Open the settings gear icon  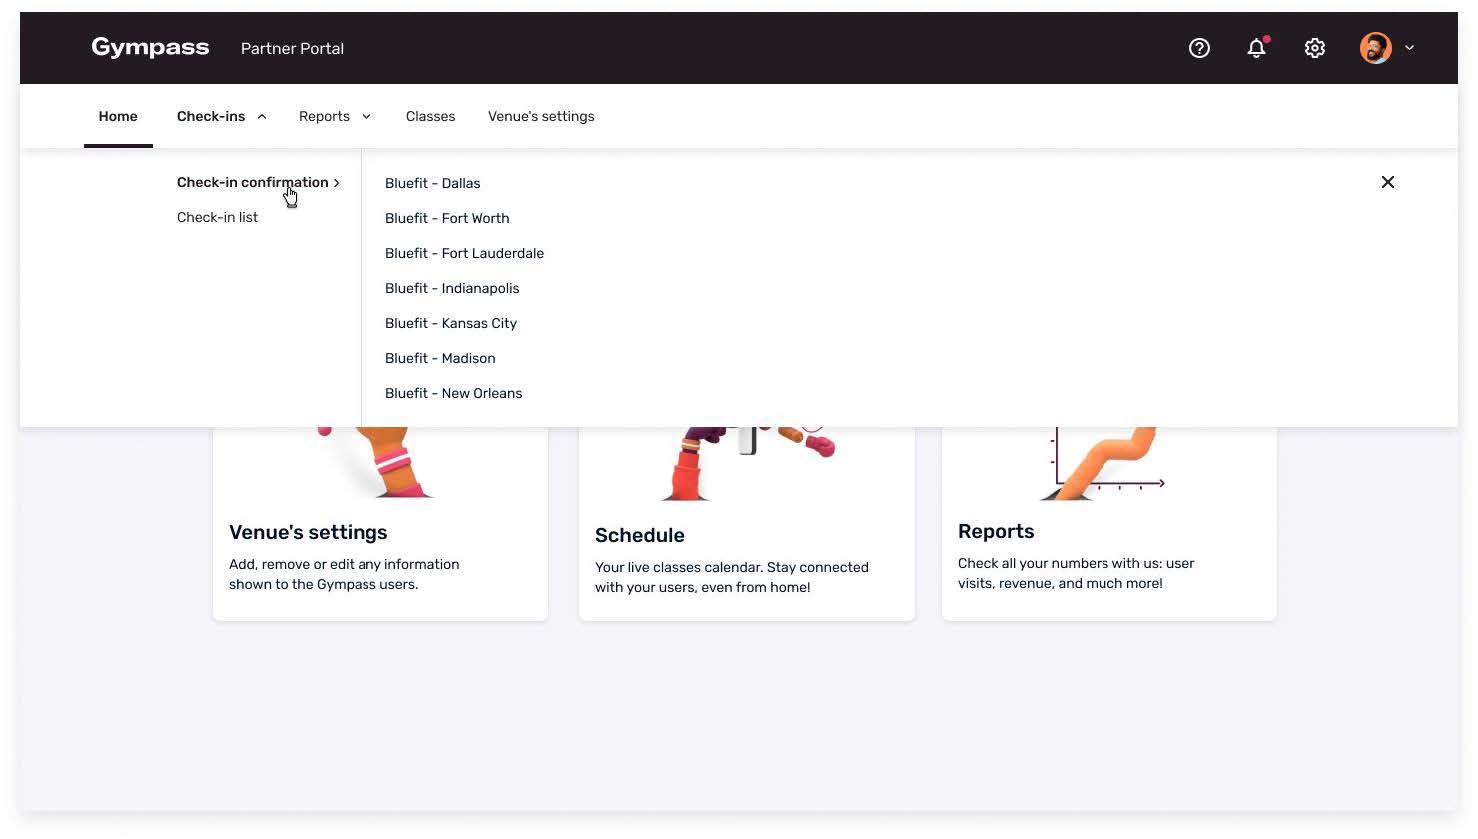click(1315, 48)
